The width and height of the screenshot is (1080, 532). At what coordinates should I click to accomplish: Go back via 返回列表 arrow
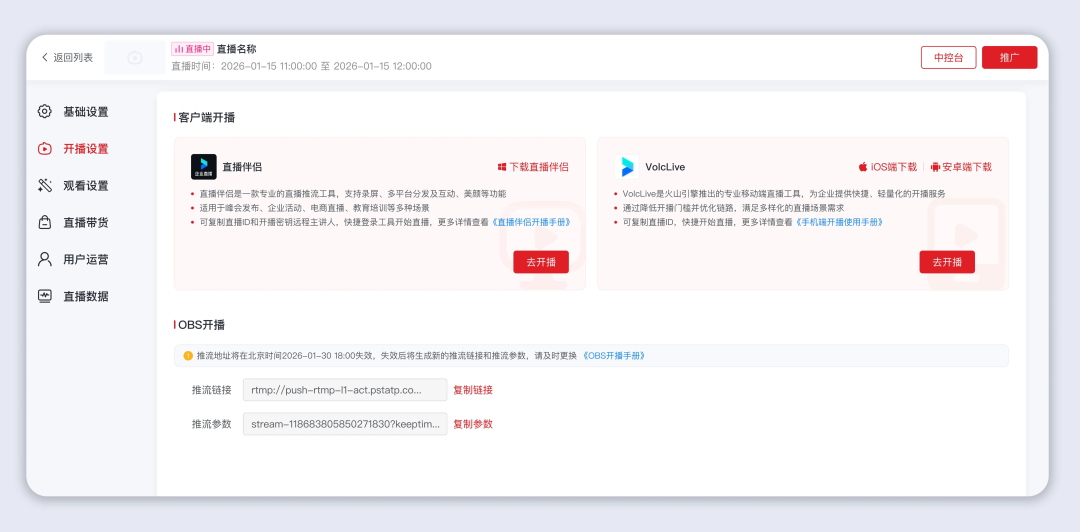click(x=45, y=58)
